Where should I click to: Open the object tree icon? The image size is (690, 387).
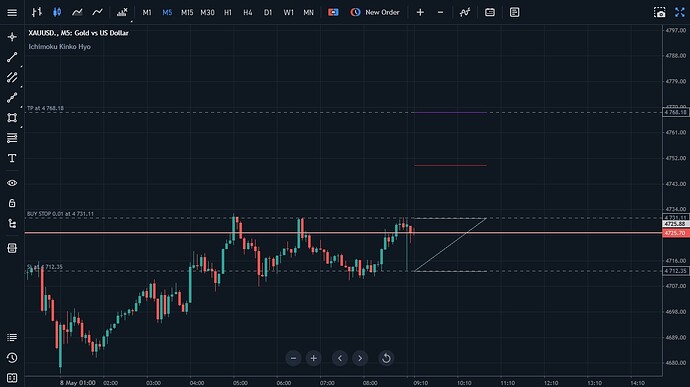point(12,223)
